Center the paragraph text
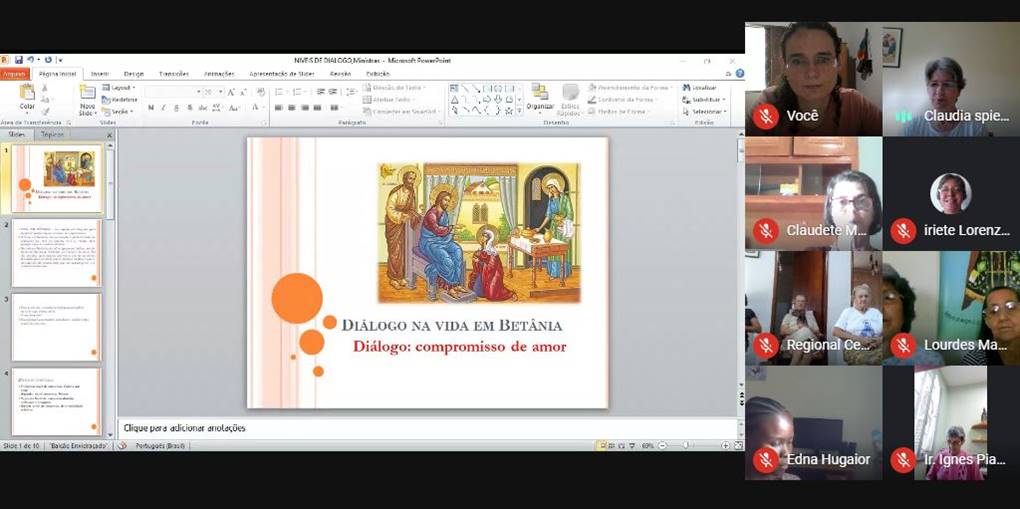1020x509 pixels. click(291, 107)
